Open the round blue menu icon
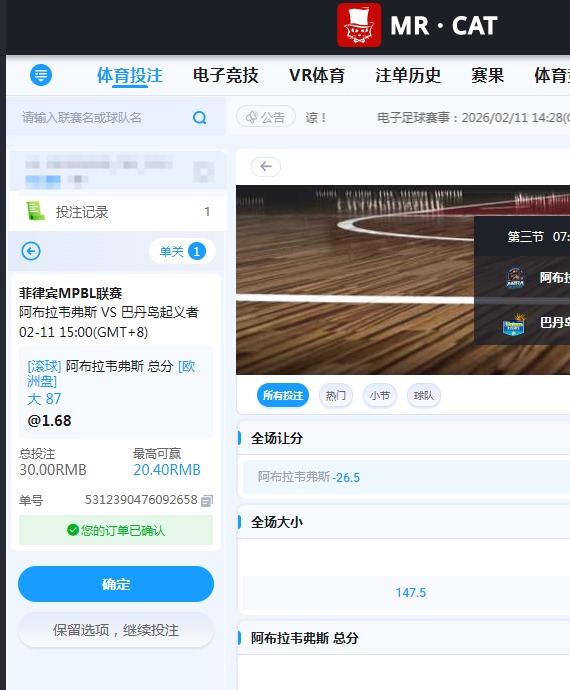 (x=41, y=75)
